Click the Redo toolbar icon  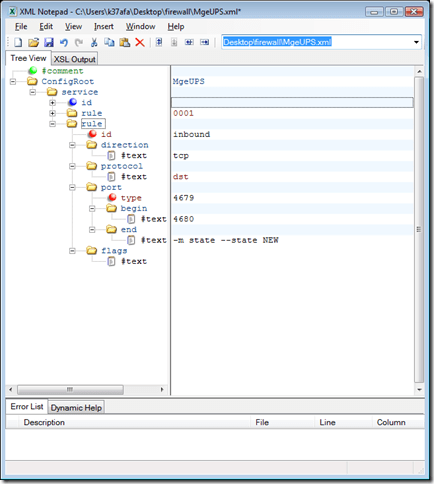(79, 42)
